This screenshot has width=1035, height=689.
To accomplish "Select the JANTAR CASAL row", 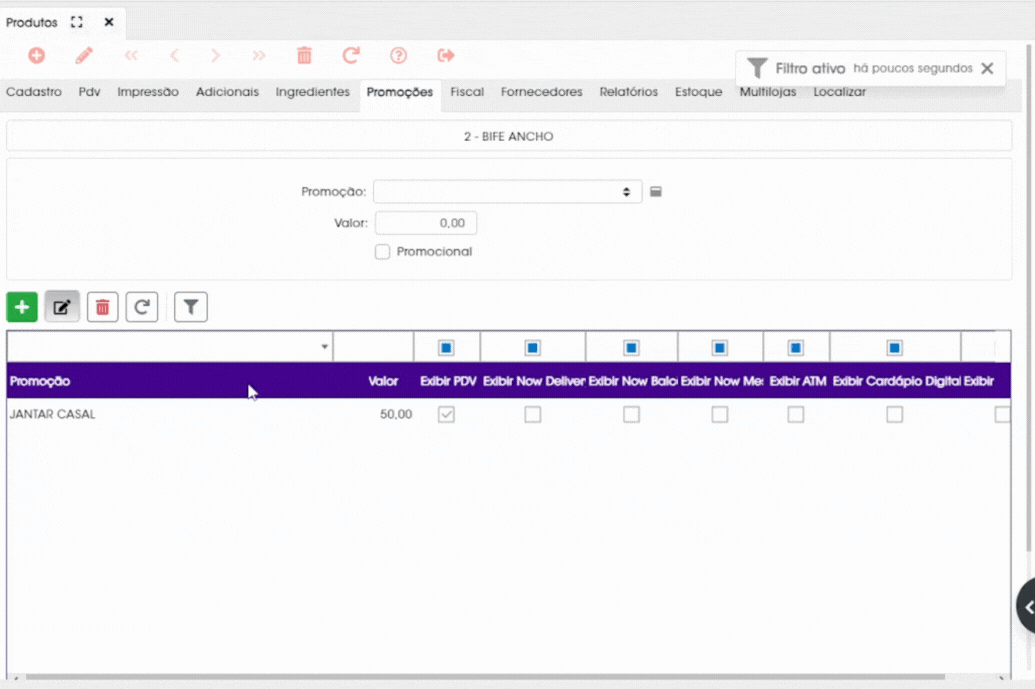I will click(508, 414).
